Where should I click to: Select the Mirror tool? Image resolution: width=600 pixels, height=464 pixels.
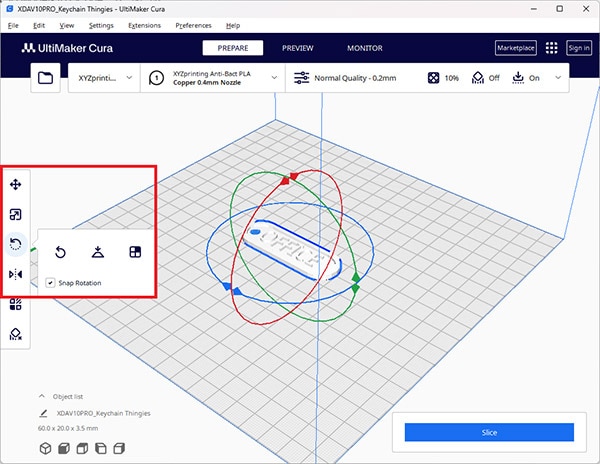[15, 274]
